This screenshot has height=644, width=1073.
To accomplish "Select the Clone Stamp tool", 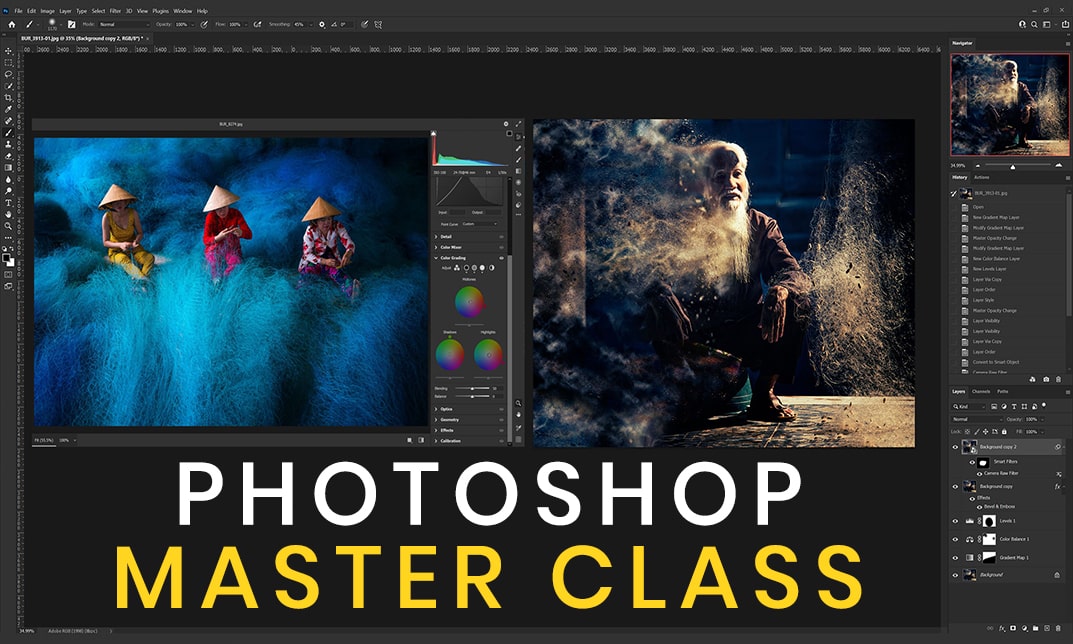I will (8, 144).
